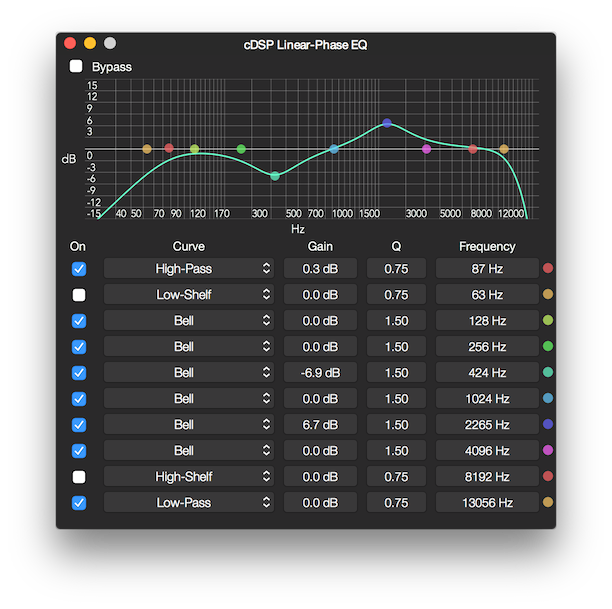Edit the 87 Hz frequency field
This screenshot has width=612, height=609.
click(487, 269)
